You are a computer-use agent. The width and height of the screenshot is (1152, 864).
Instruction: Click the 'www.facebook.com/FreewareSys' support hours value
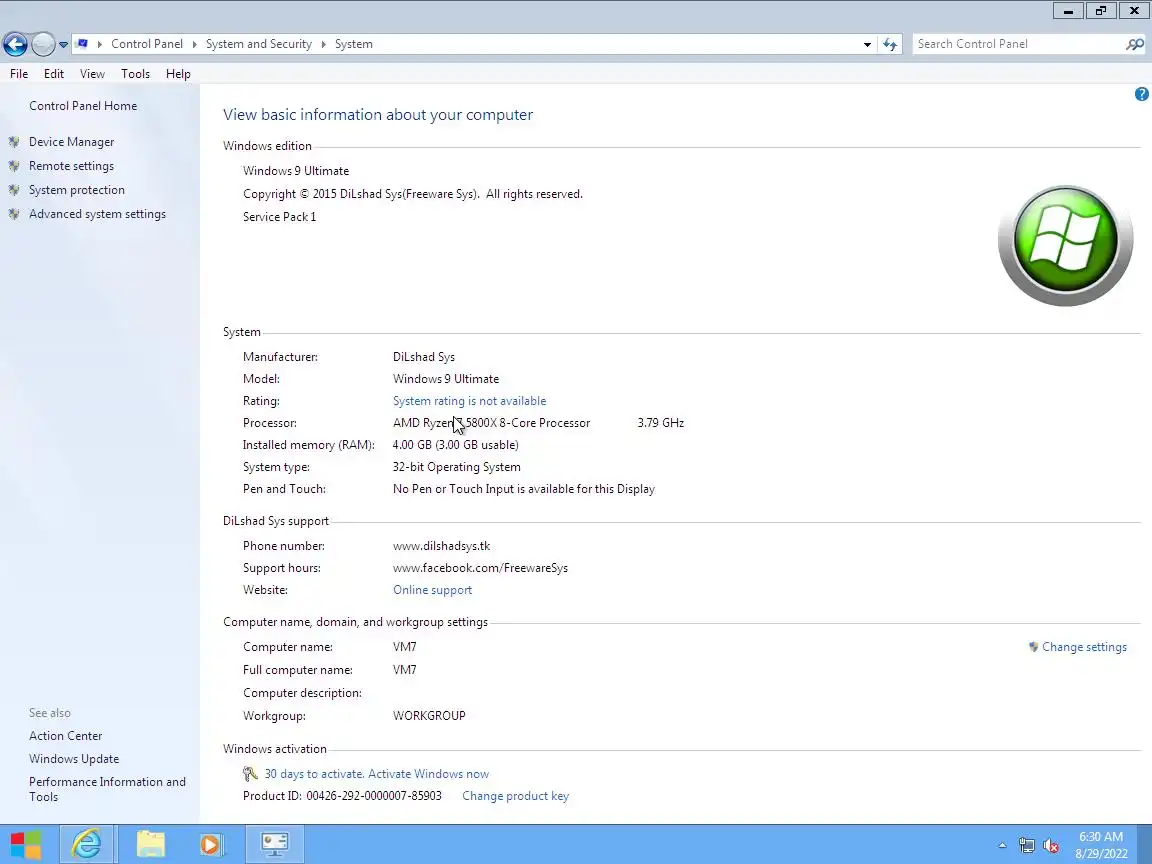[480, 568]
